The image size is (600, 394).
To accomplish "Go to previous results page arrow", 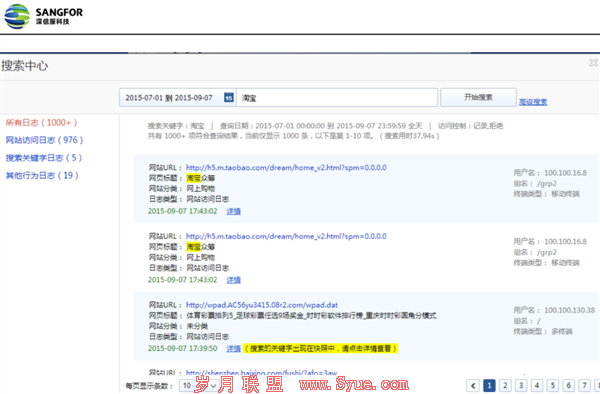I will [473, 385].
